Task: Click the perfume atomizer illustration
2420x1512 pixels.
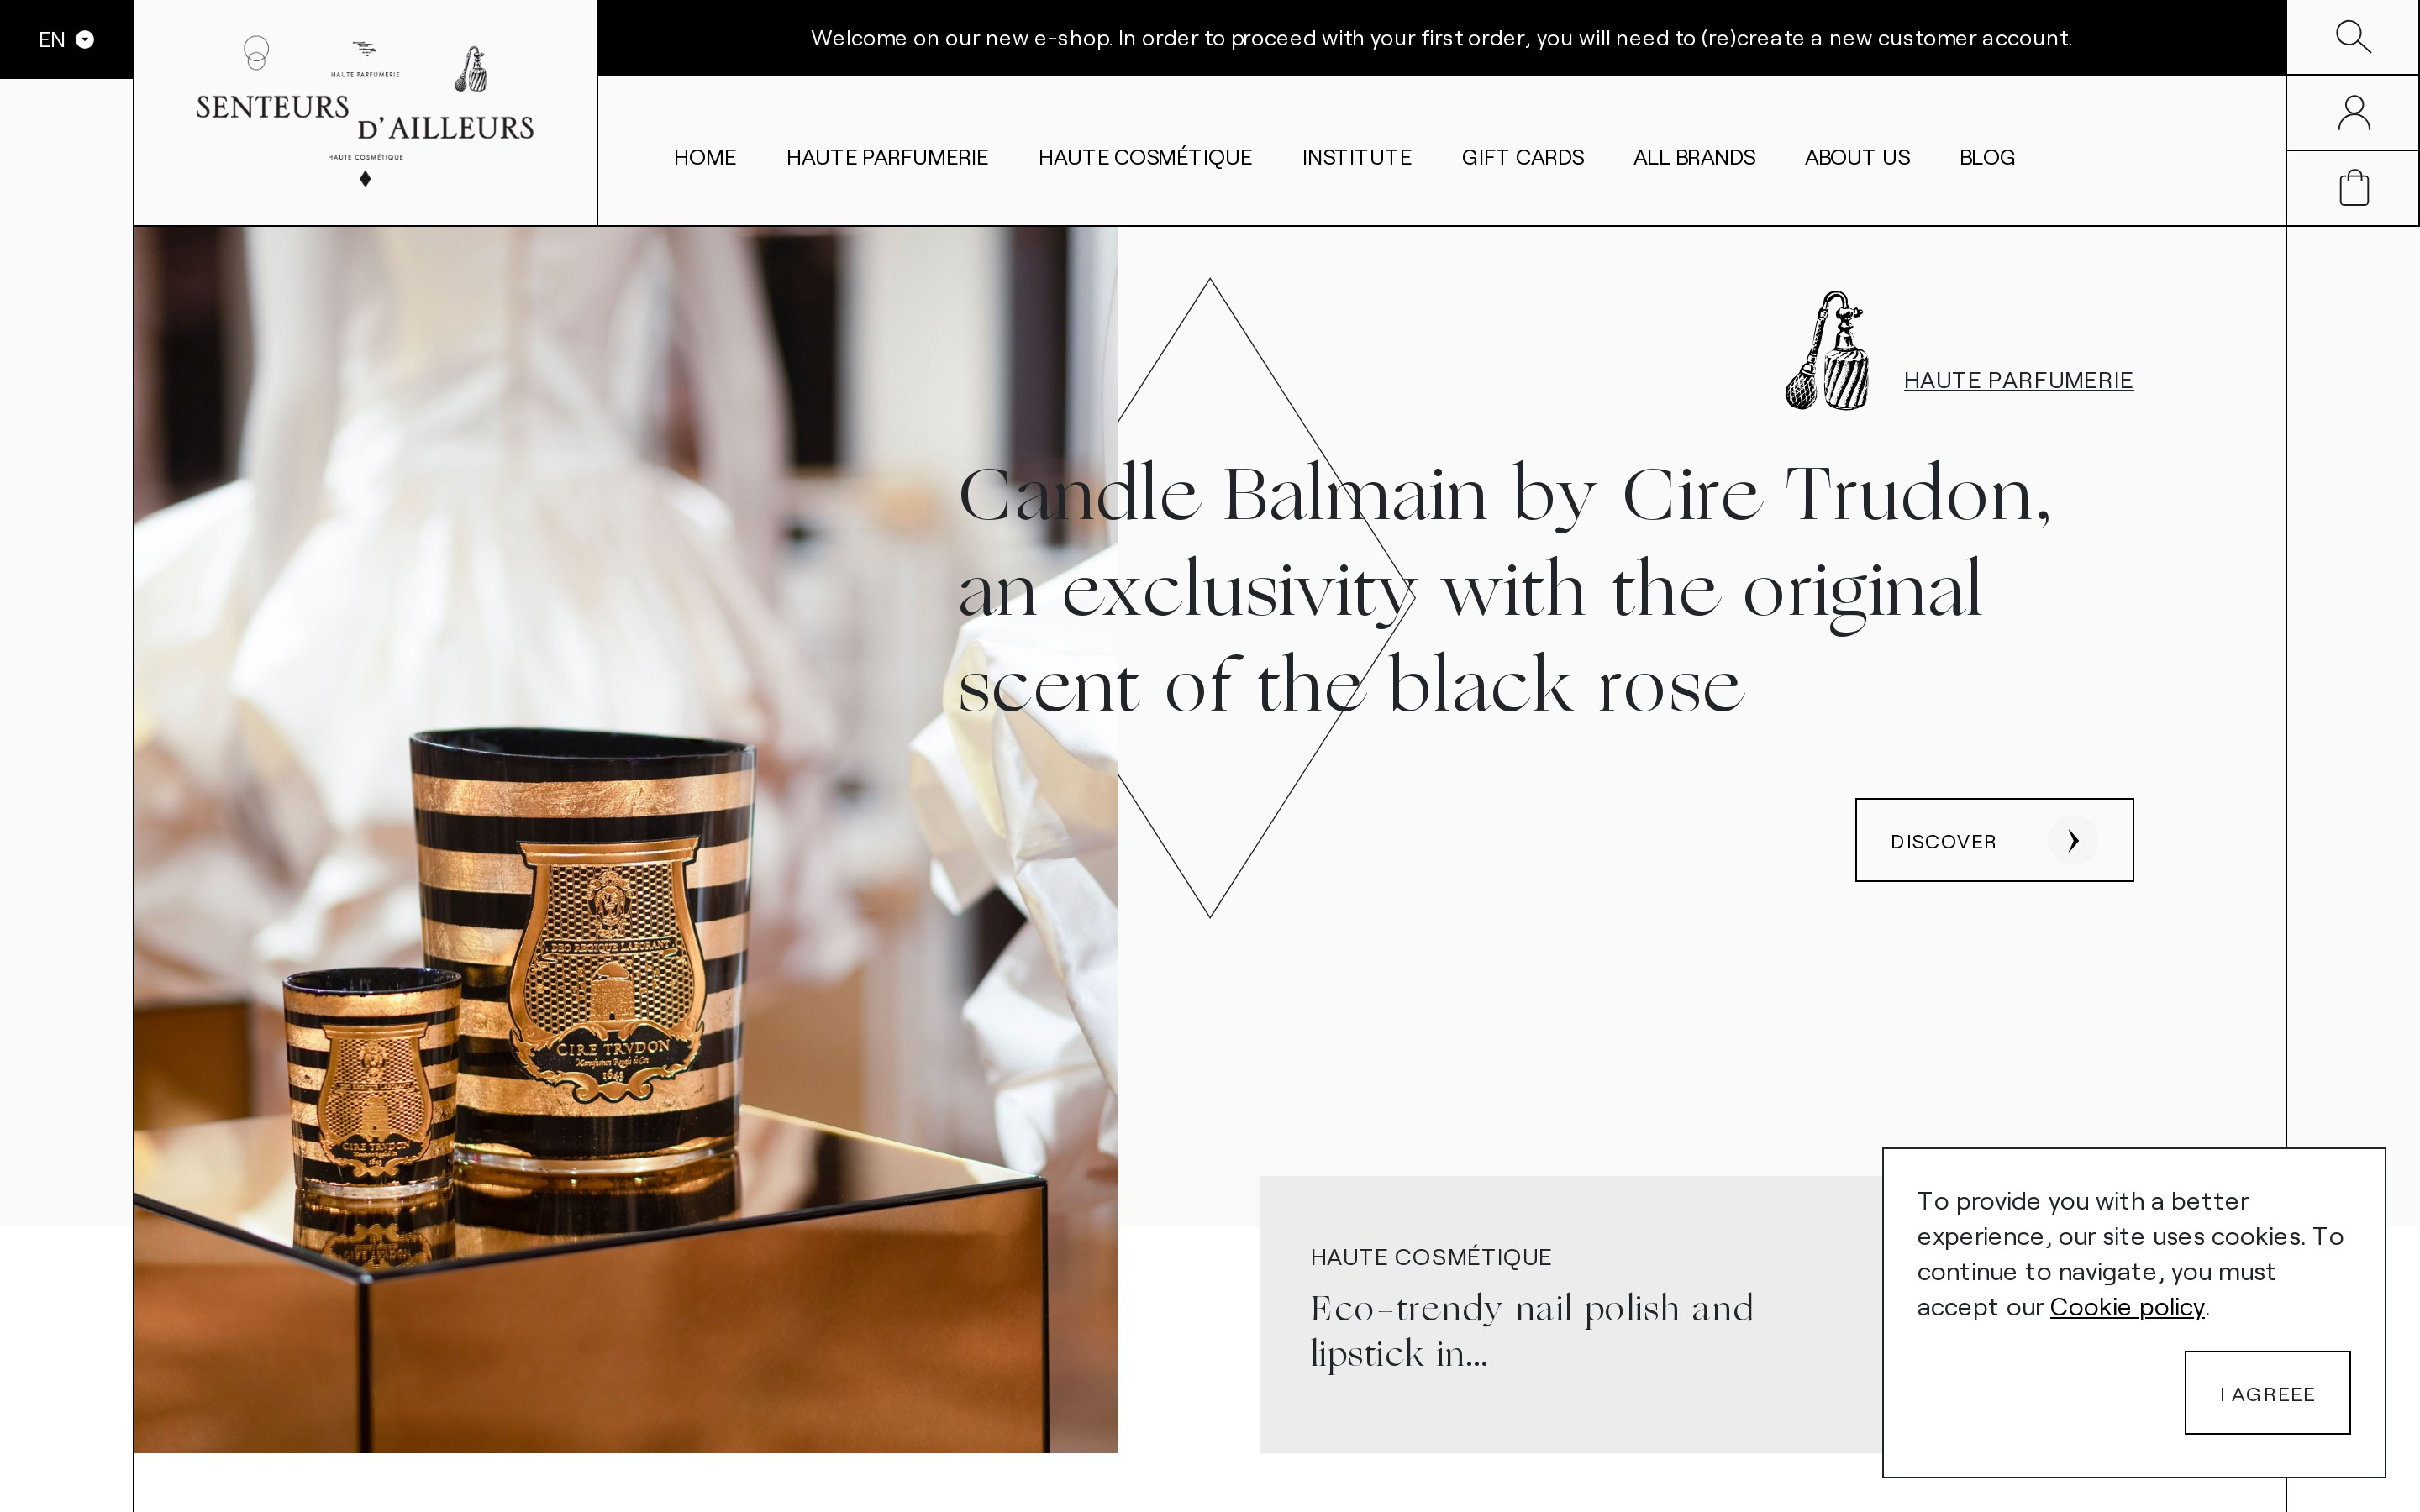Action: 1826,350
